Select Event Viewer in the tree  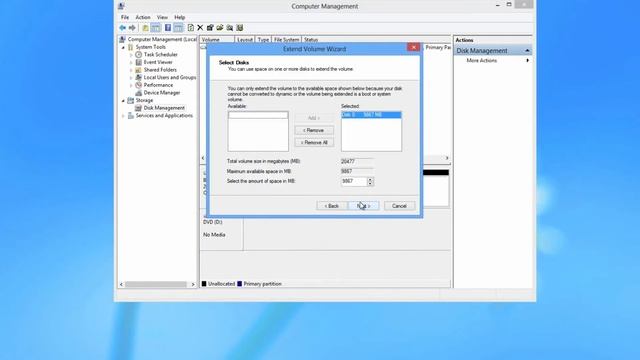(158, 62)
